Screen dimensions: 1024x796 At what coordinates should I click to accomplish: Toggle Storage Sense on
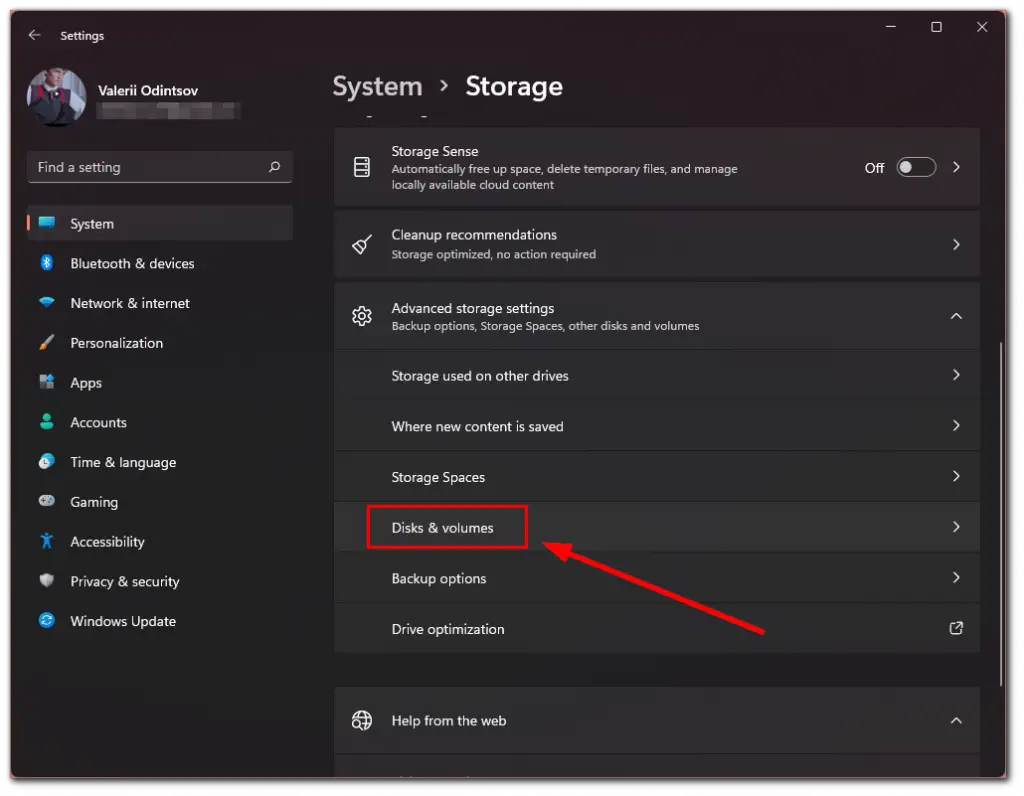click(x=915, y=167)
